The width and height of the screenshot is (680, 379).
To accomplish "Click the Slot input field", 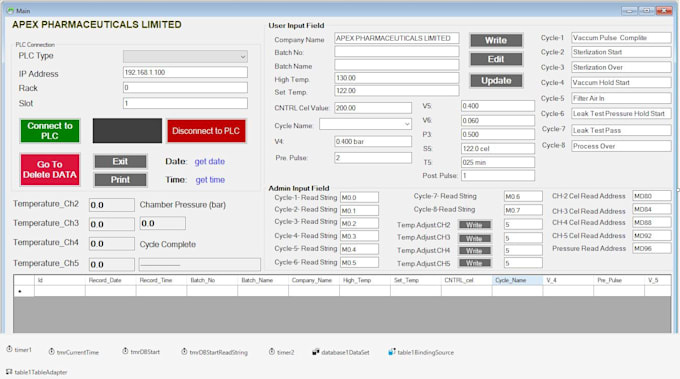I will [185, 103].
